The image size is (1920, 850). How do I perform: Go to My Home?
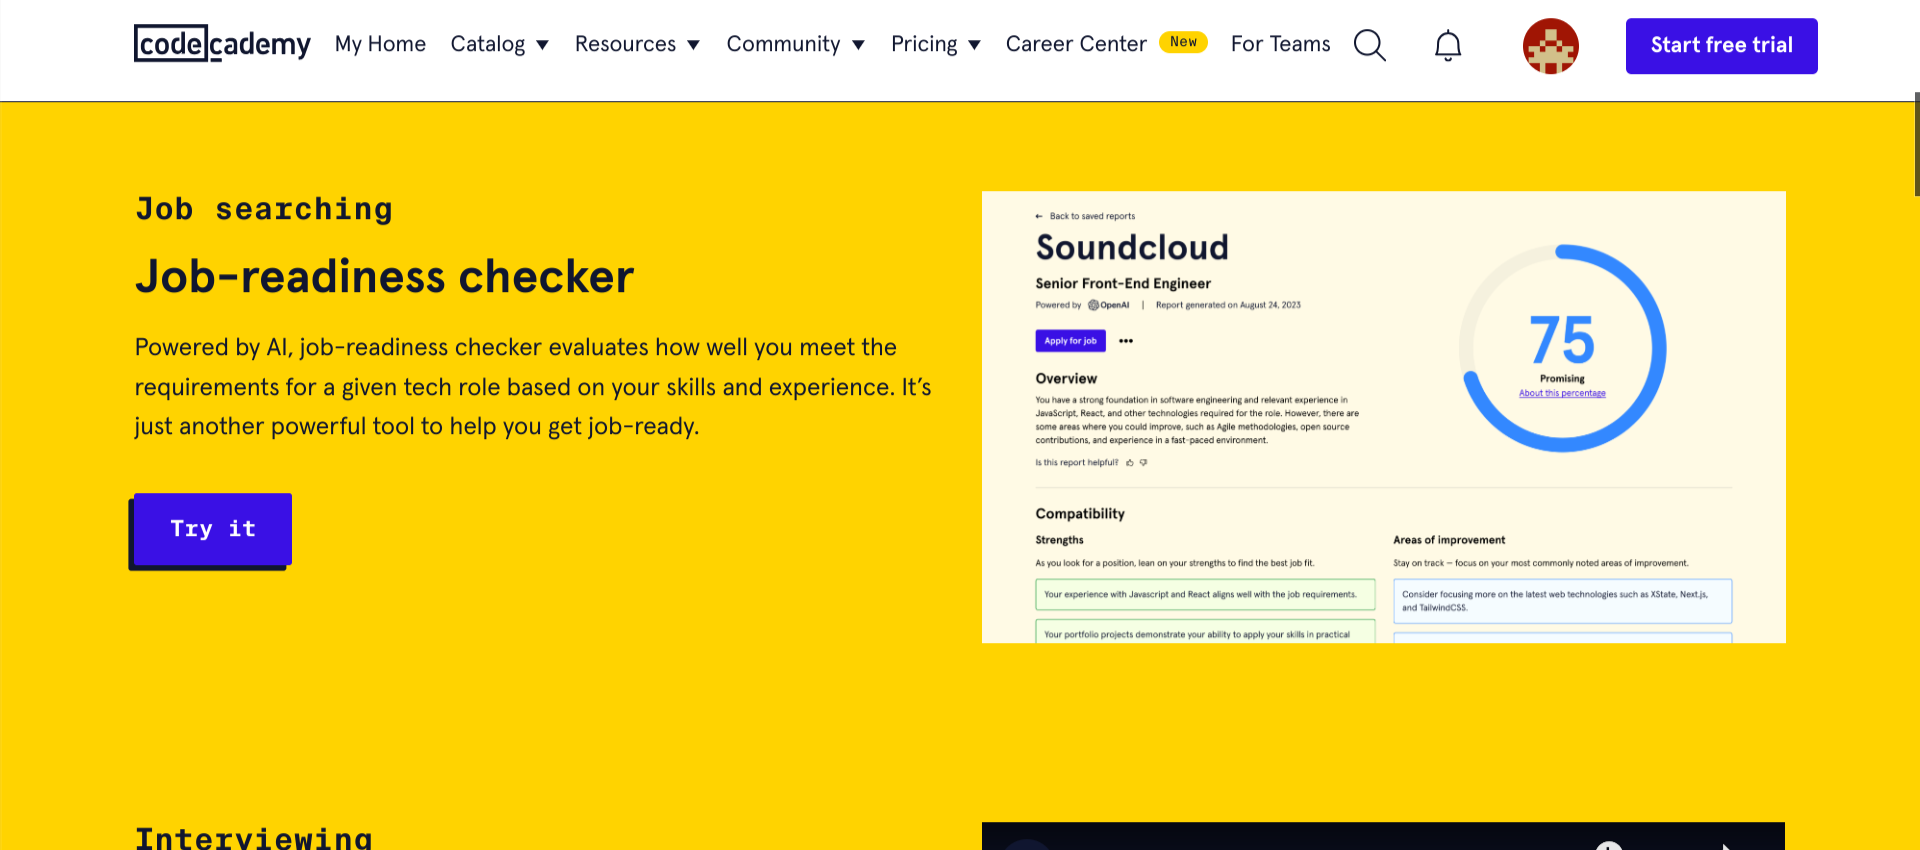pyautogui.click(x=380, y=44)
